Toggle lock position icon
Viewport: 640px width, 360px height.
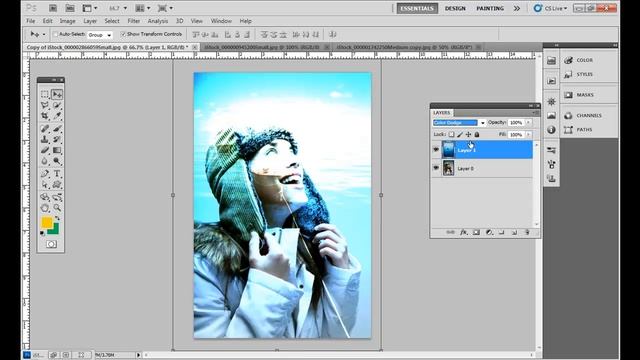(468, 134)
